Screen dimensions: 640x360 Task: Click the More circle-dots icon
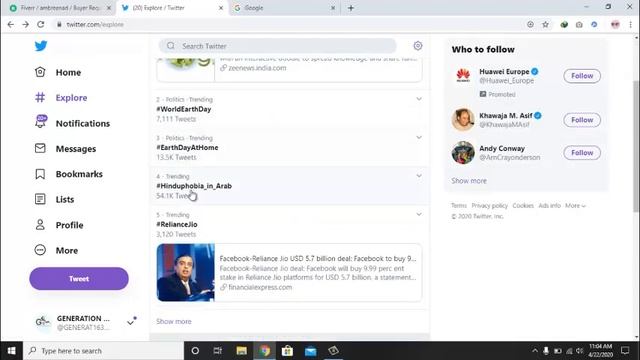pos(40,250)
